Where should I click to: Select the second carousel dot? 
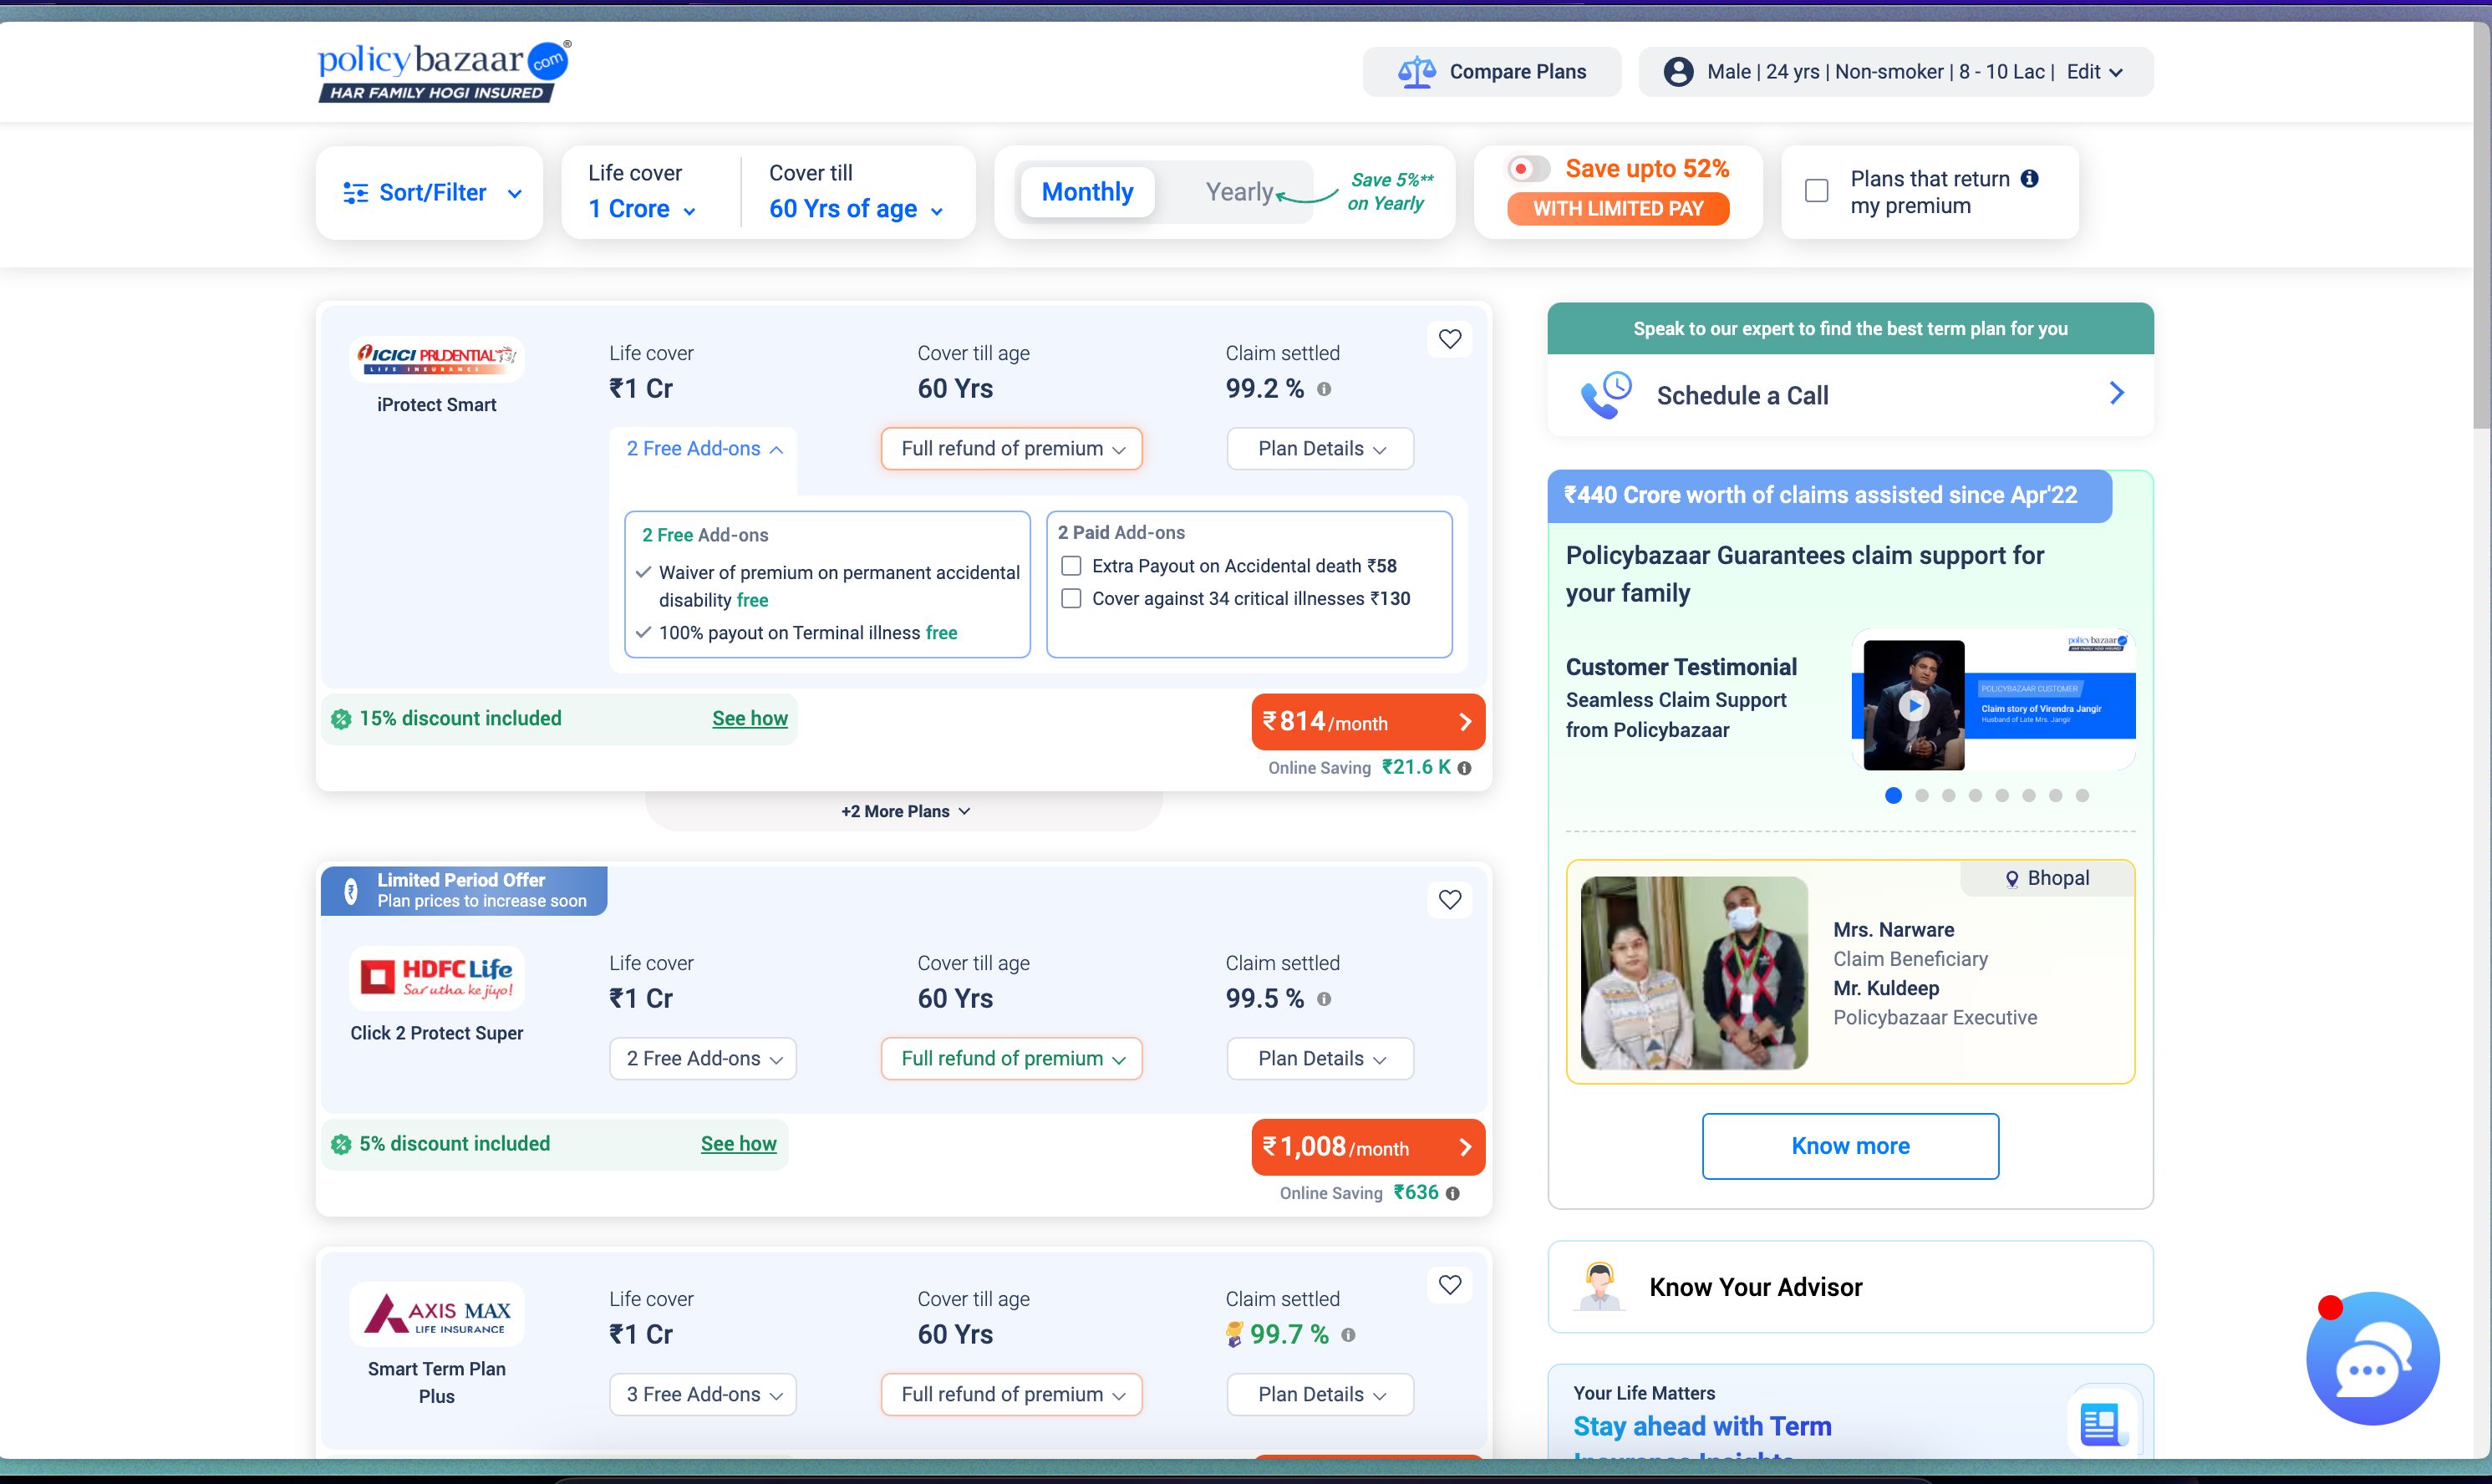(x=1921, y=796)
